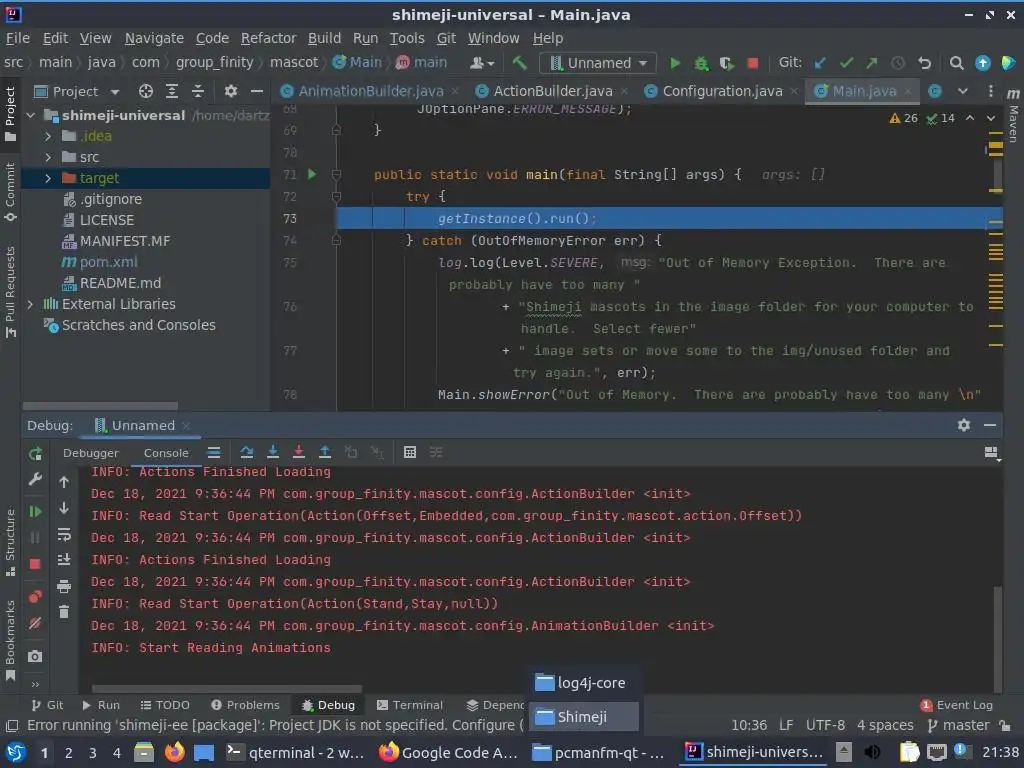Run 'Unnamed' with the green play icon
Image resolution: width=1024 pixels, height=768 pixels.
pos(675,63)
